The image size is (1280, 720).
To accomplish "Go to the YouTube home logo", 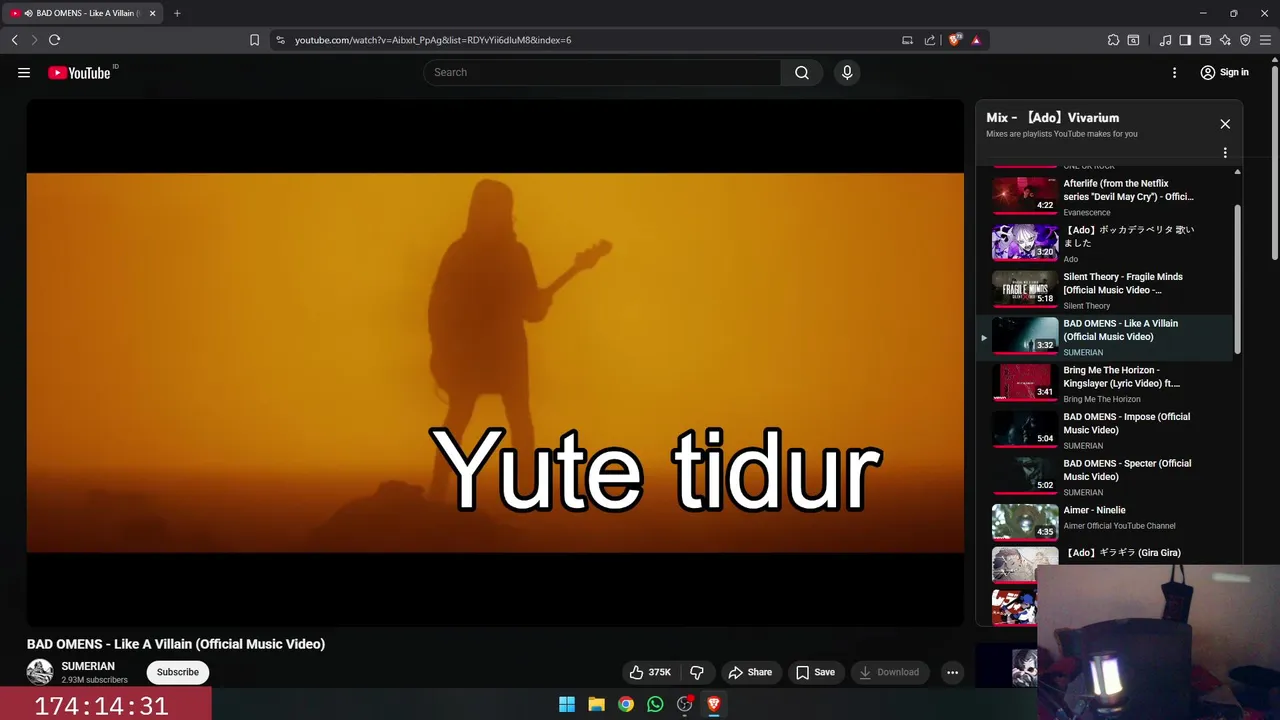I will 80,72.
